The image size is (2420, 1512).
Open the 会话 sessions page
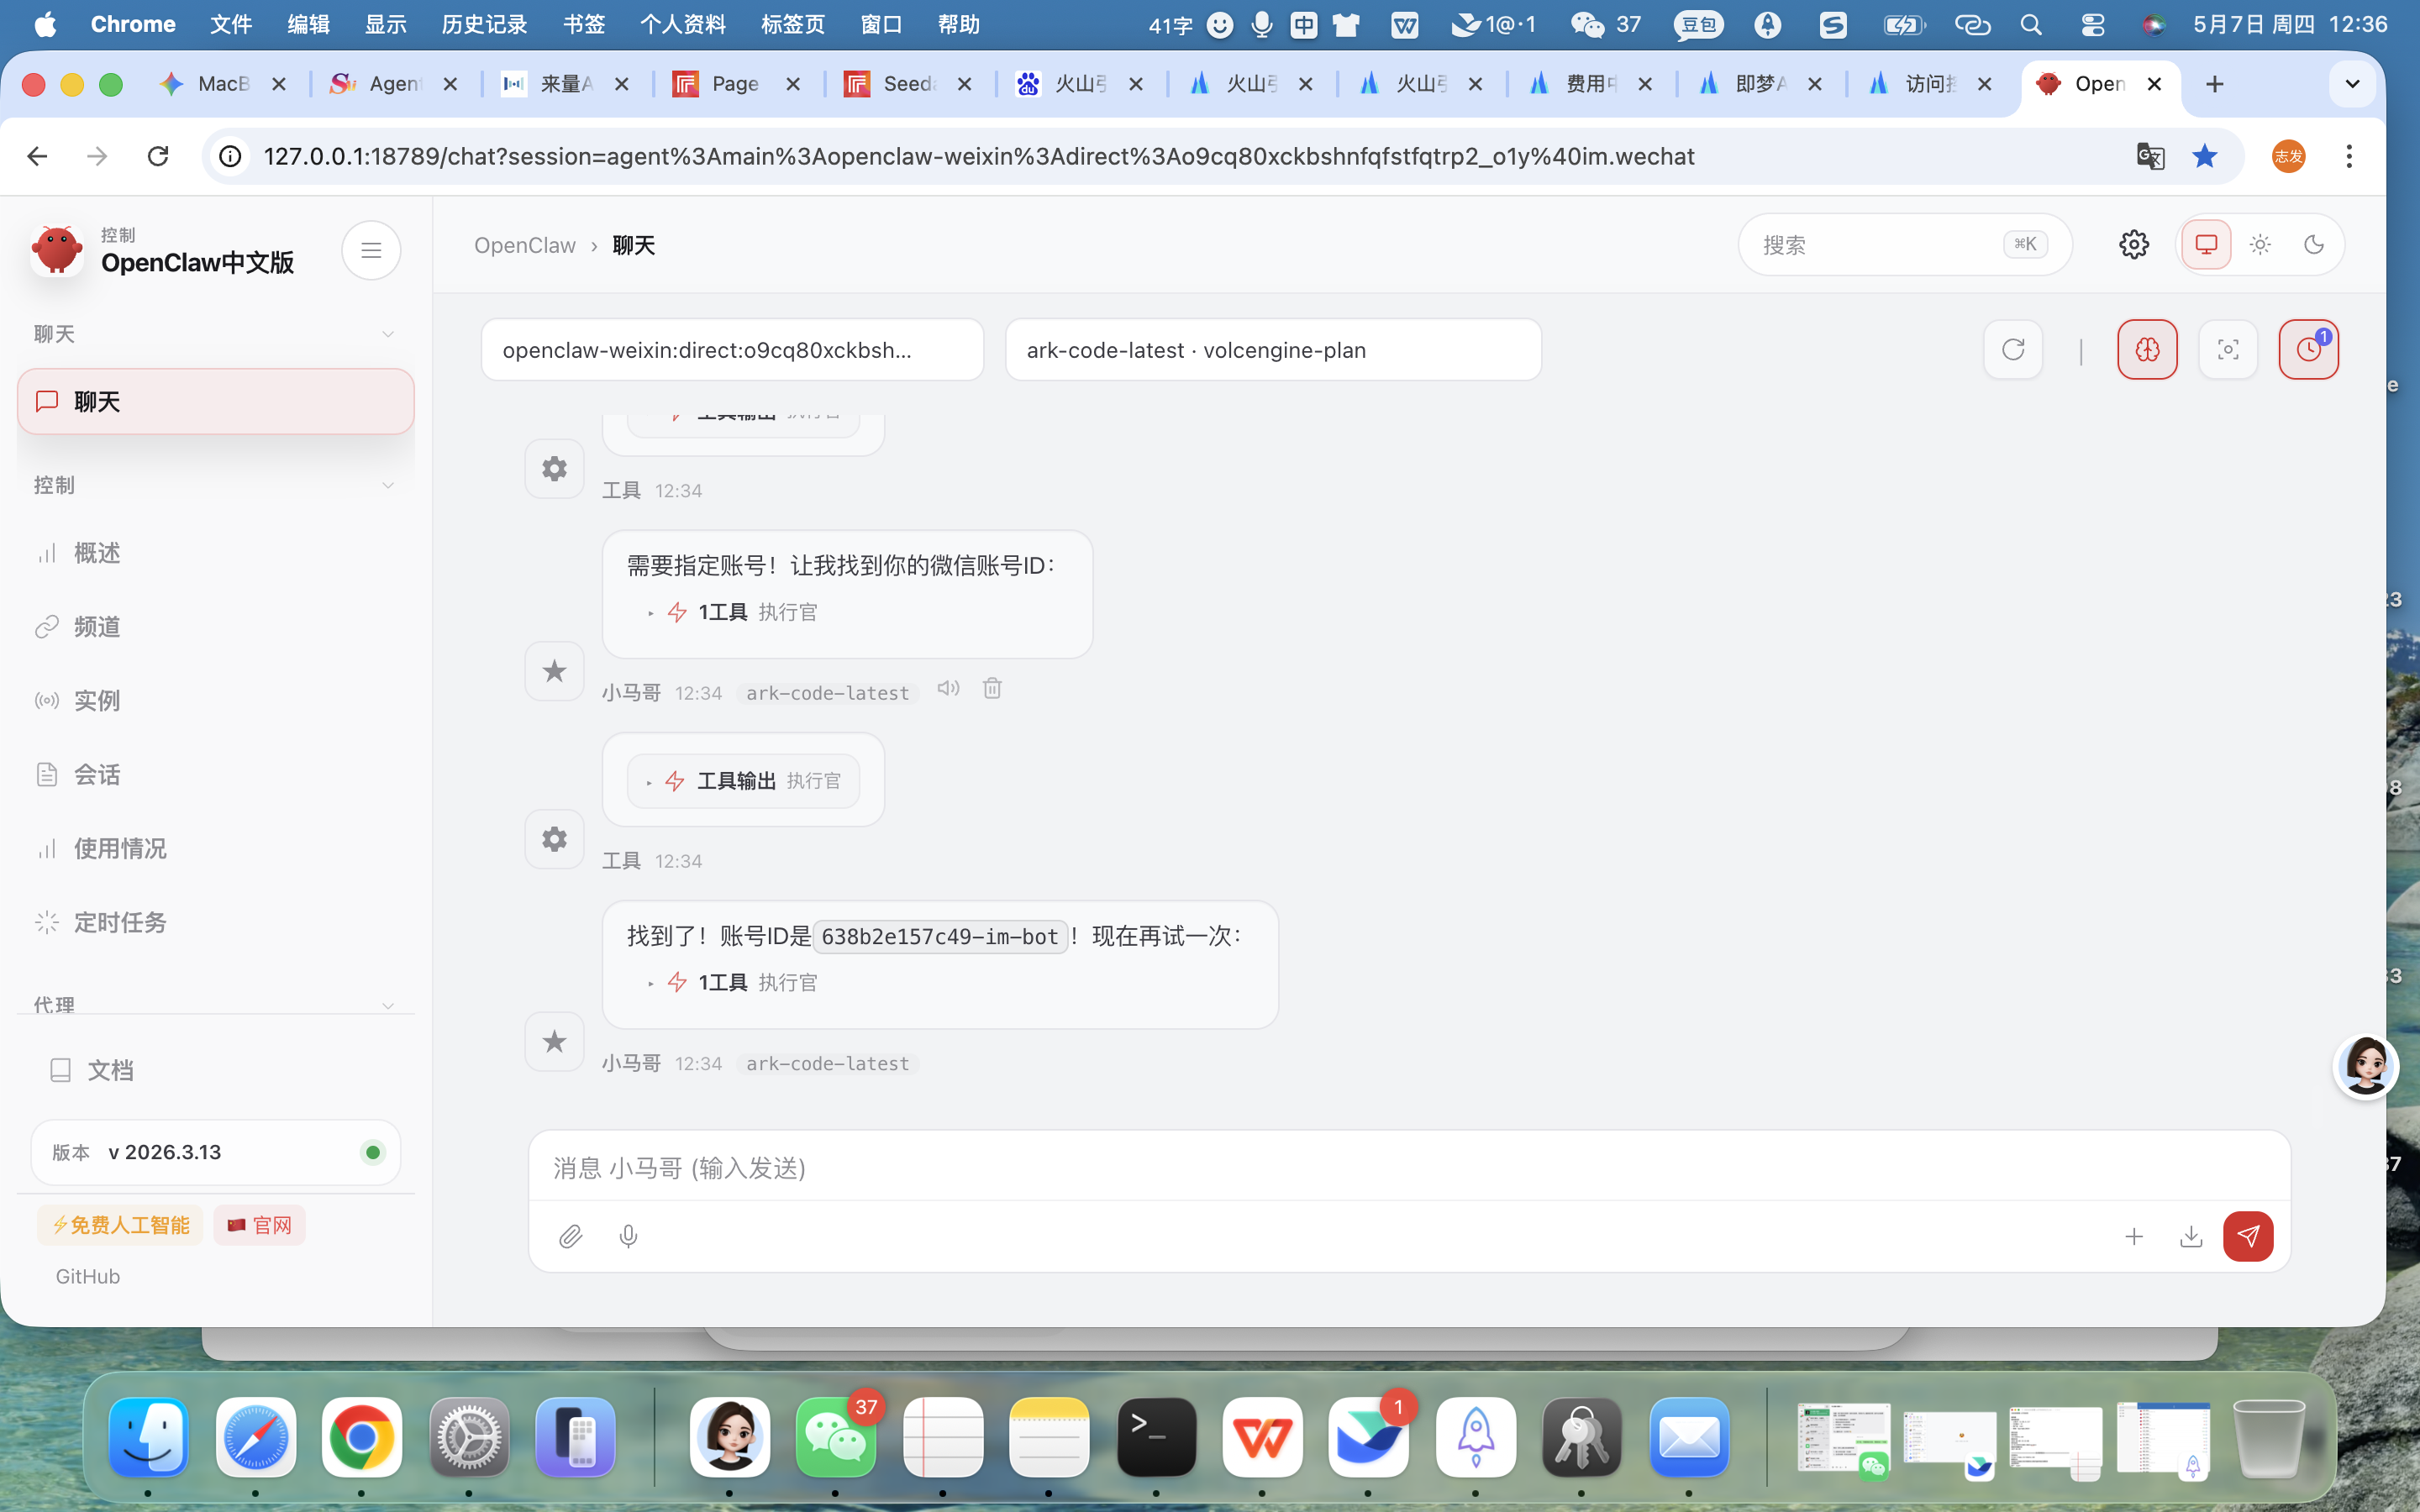pyautogui.click(x=216, y=775)
